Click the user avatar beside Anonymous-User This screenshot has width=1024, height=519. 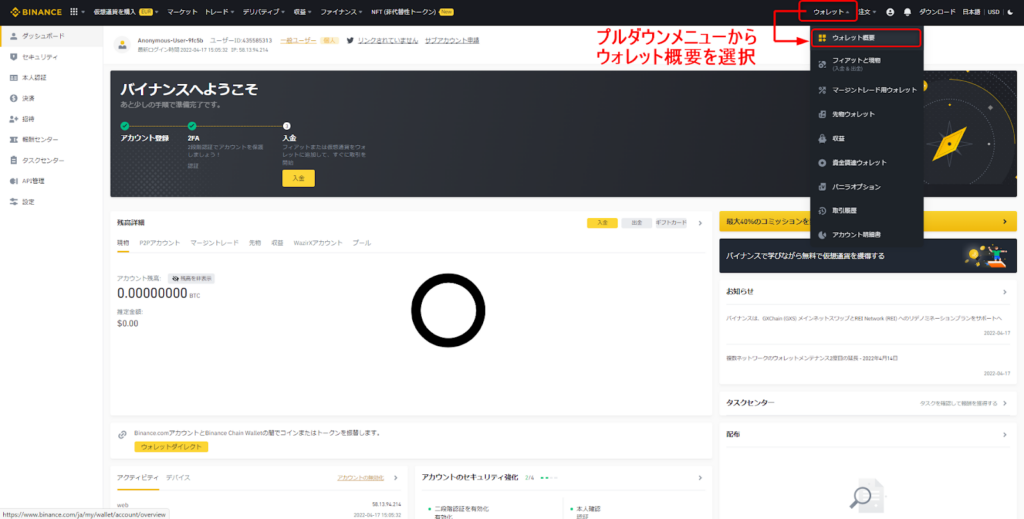[x=122, y=44]
